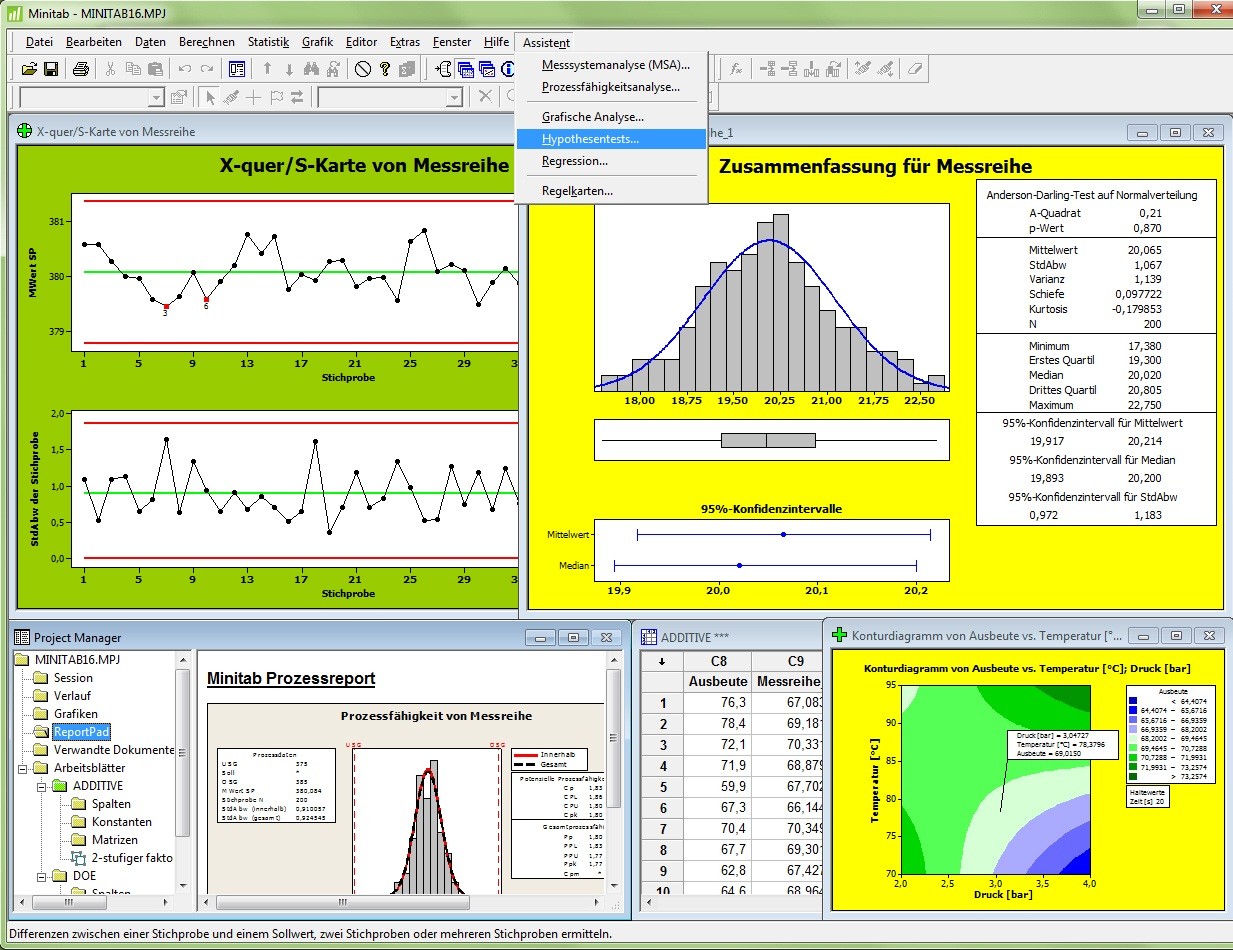Click the Cancel circle-slash toolbar icon
This screenshot has height=950, width=1233.
tap(363, 69)
